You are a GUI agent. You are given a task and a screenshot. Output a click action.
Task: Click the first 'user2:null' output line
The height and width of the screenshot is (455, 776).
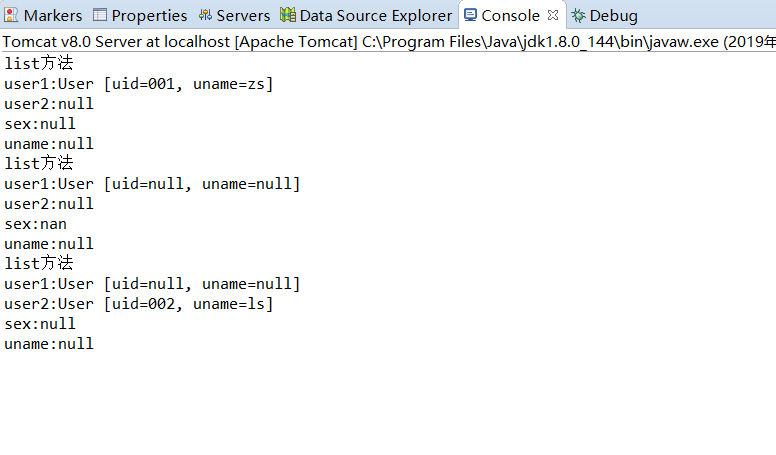[x=48, y=104]
